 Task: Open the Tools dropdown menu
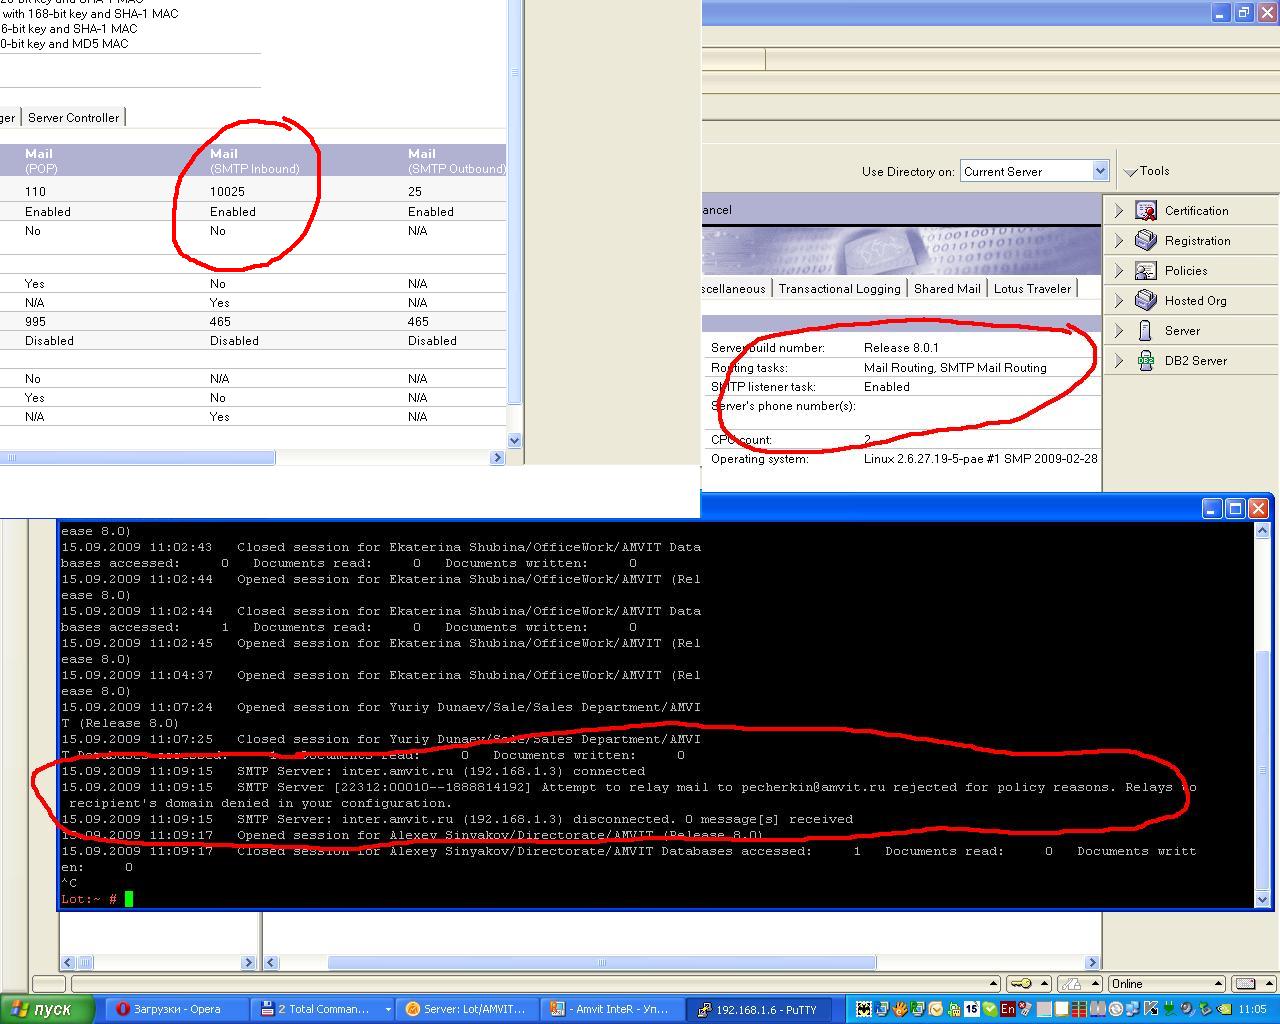click(x=1147, y=171)
